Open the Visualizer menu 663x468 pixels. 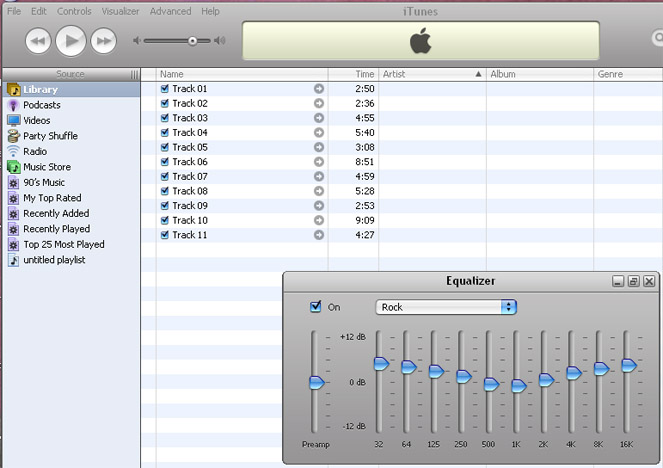coord(120,11)
